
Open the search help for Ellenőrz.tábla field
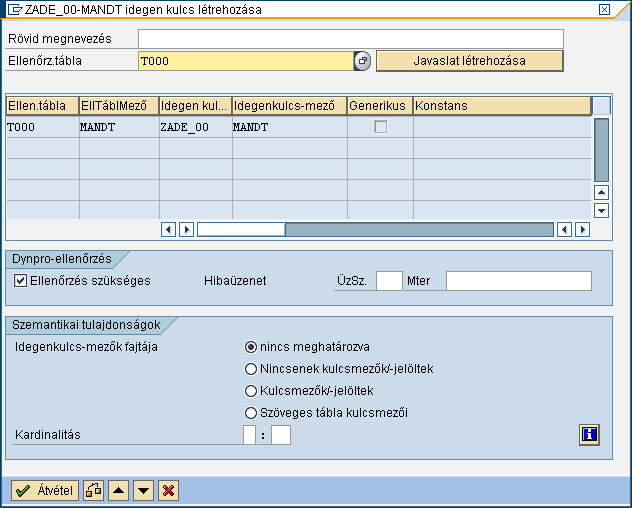[x=362, y=61]
